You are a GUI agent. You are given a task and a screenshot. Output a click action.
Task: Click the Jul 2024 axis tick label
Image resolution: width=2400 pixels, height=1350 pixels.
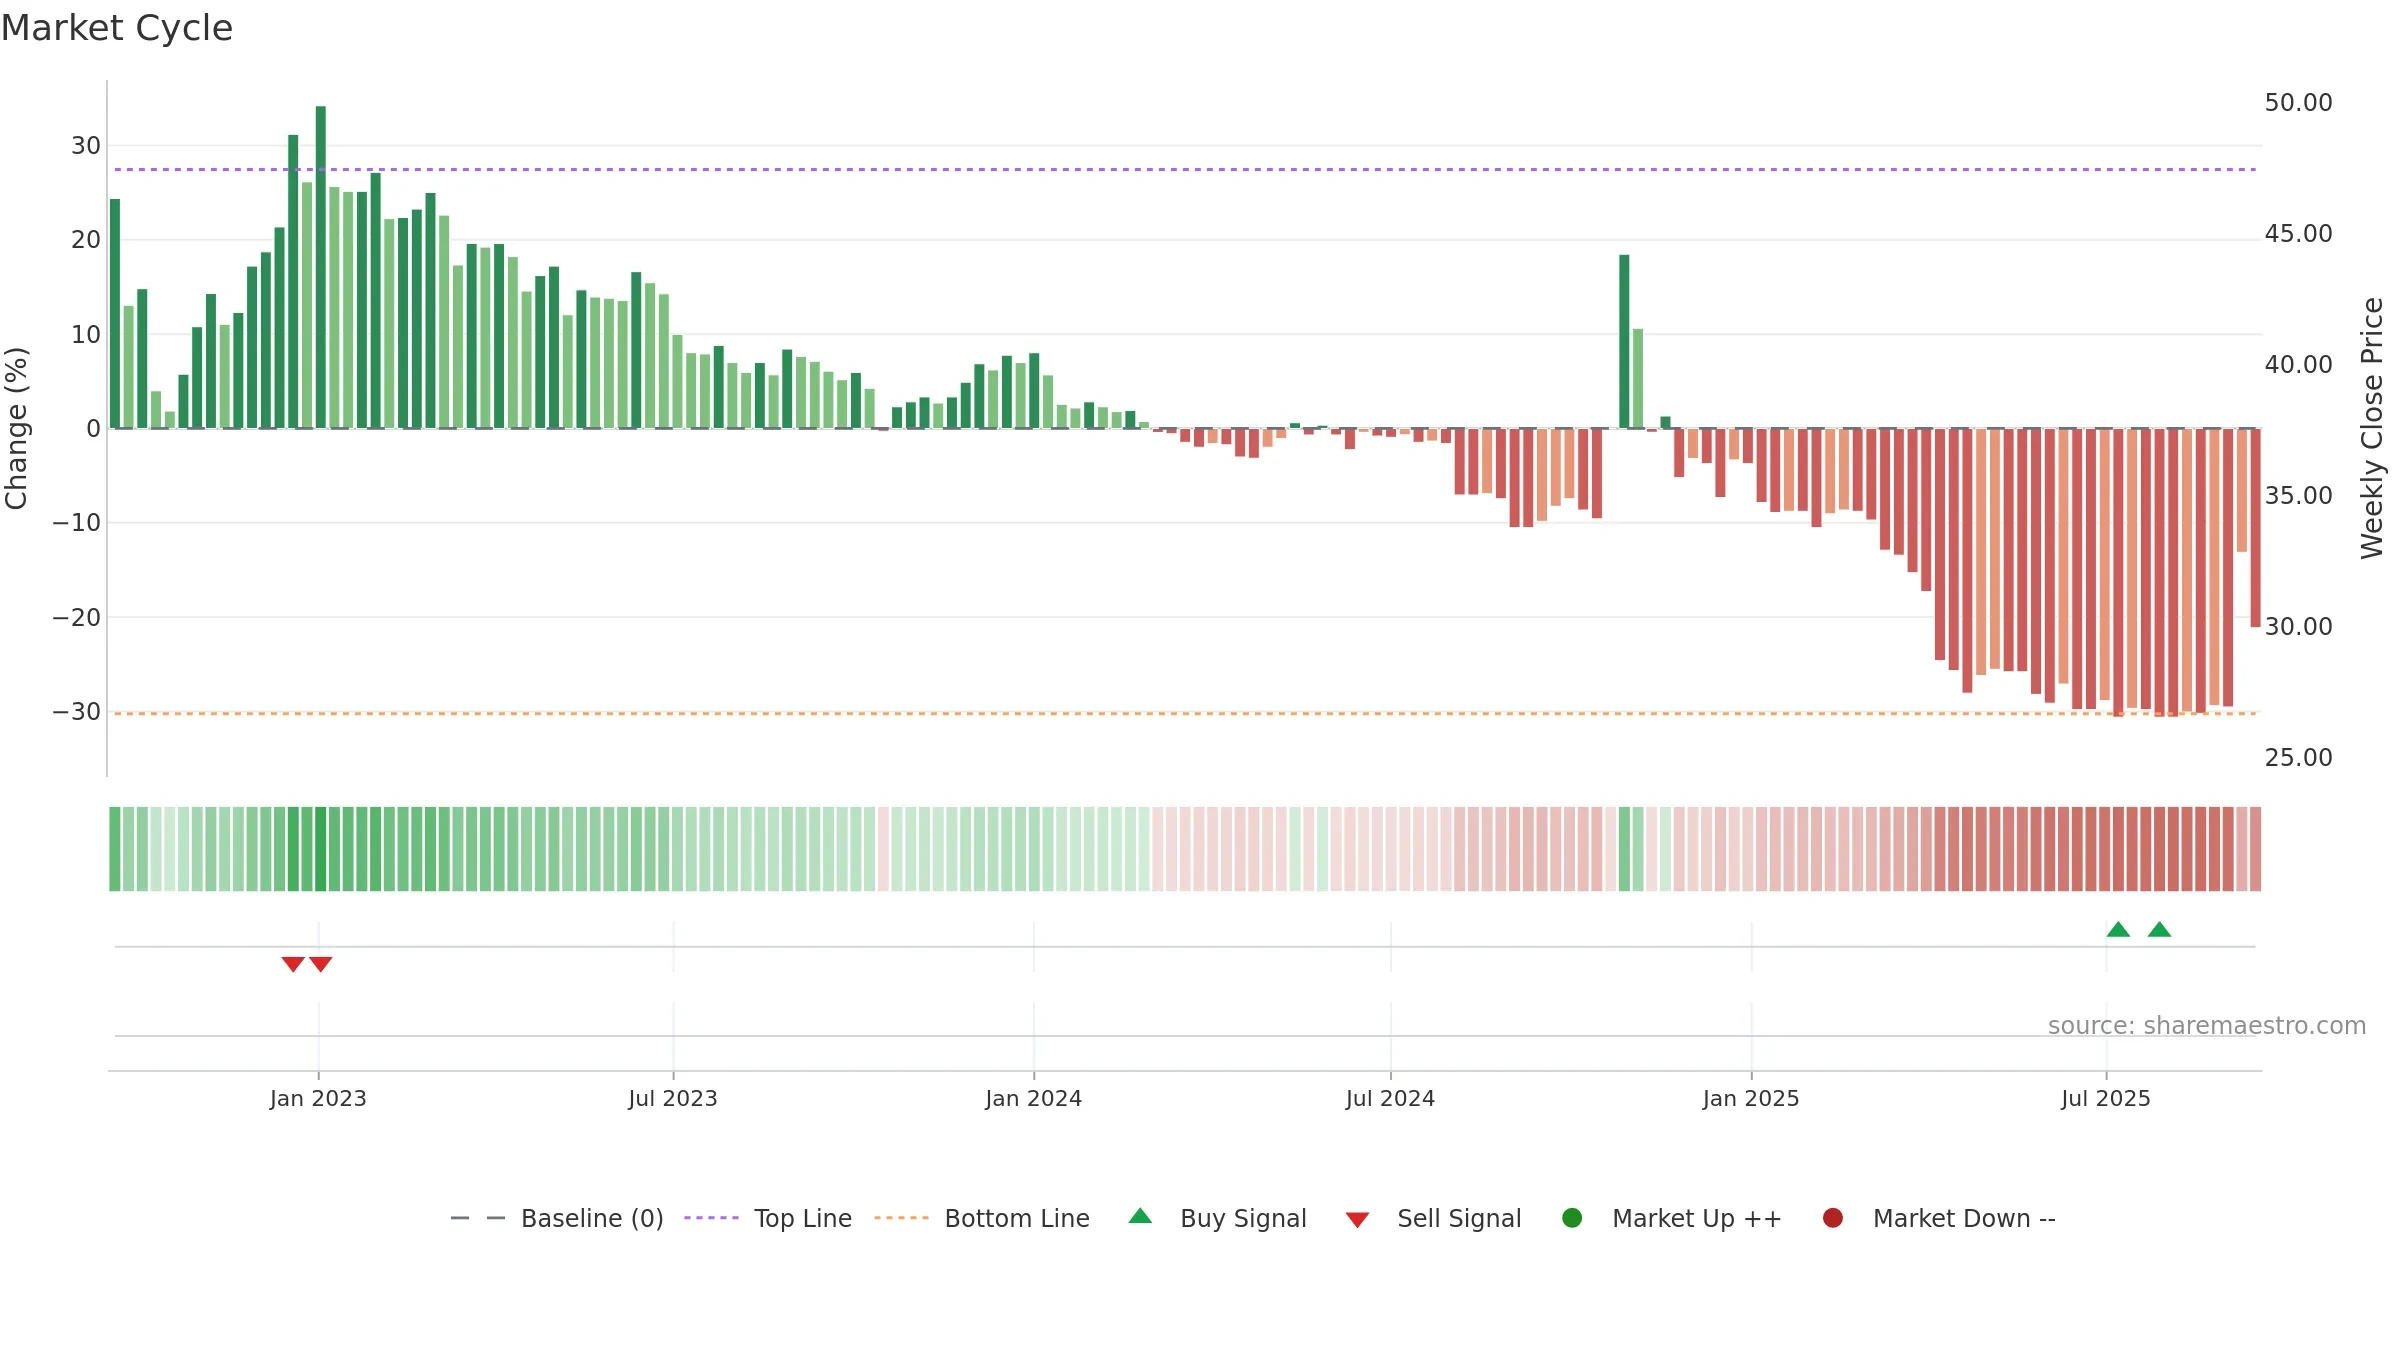click(x=1390, y=1098)
